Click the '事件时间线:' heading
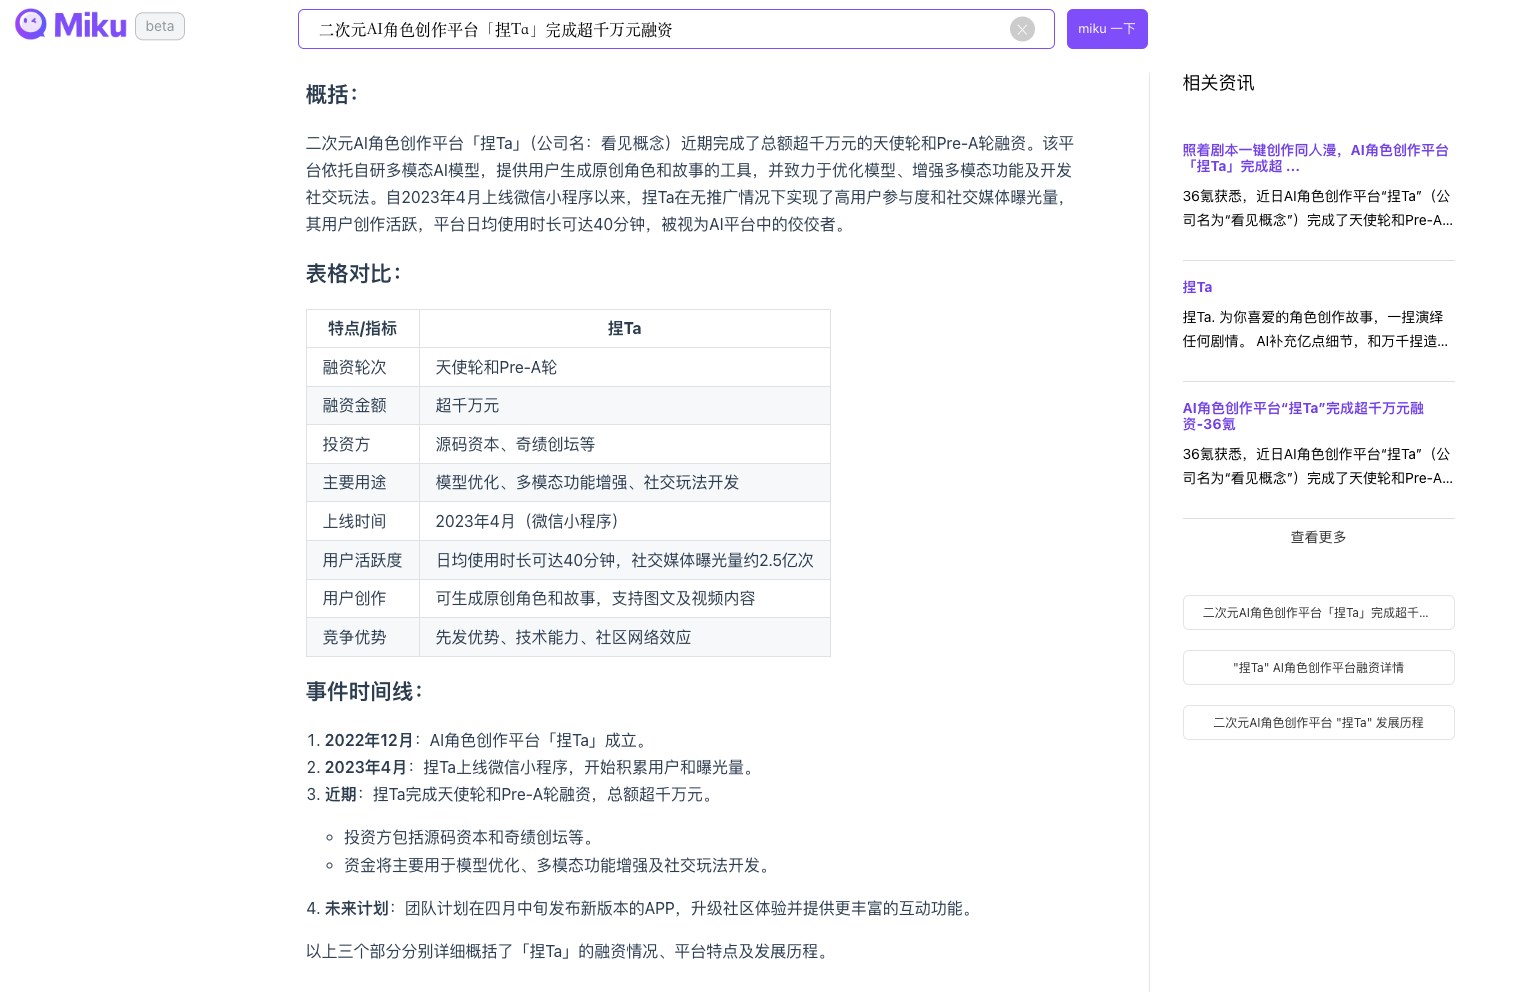Image resolution: width=1533 pixels, height=992 pixels. pyautogui.click(x=365, y=692)
